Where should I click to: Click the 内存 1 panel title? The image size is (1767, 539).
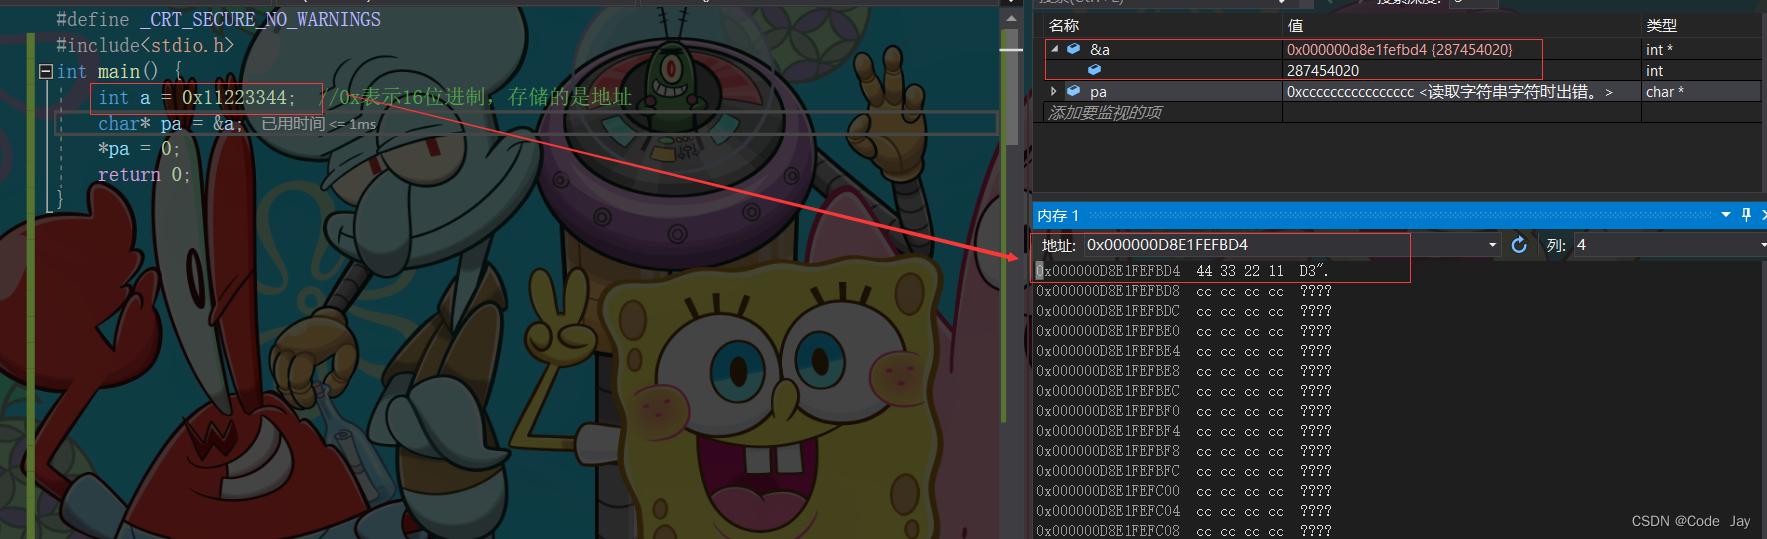click(x=1058, y=215)
